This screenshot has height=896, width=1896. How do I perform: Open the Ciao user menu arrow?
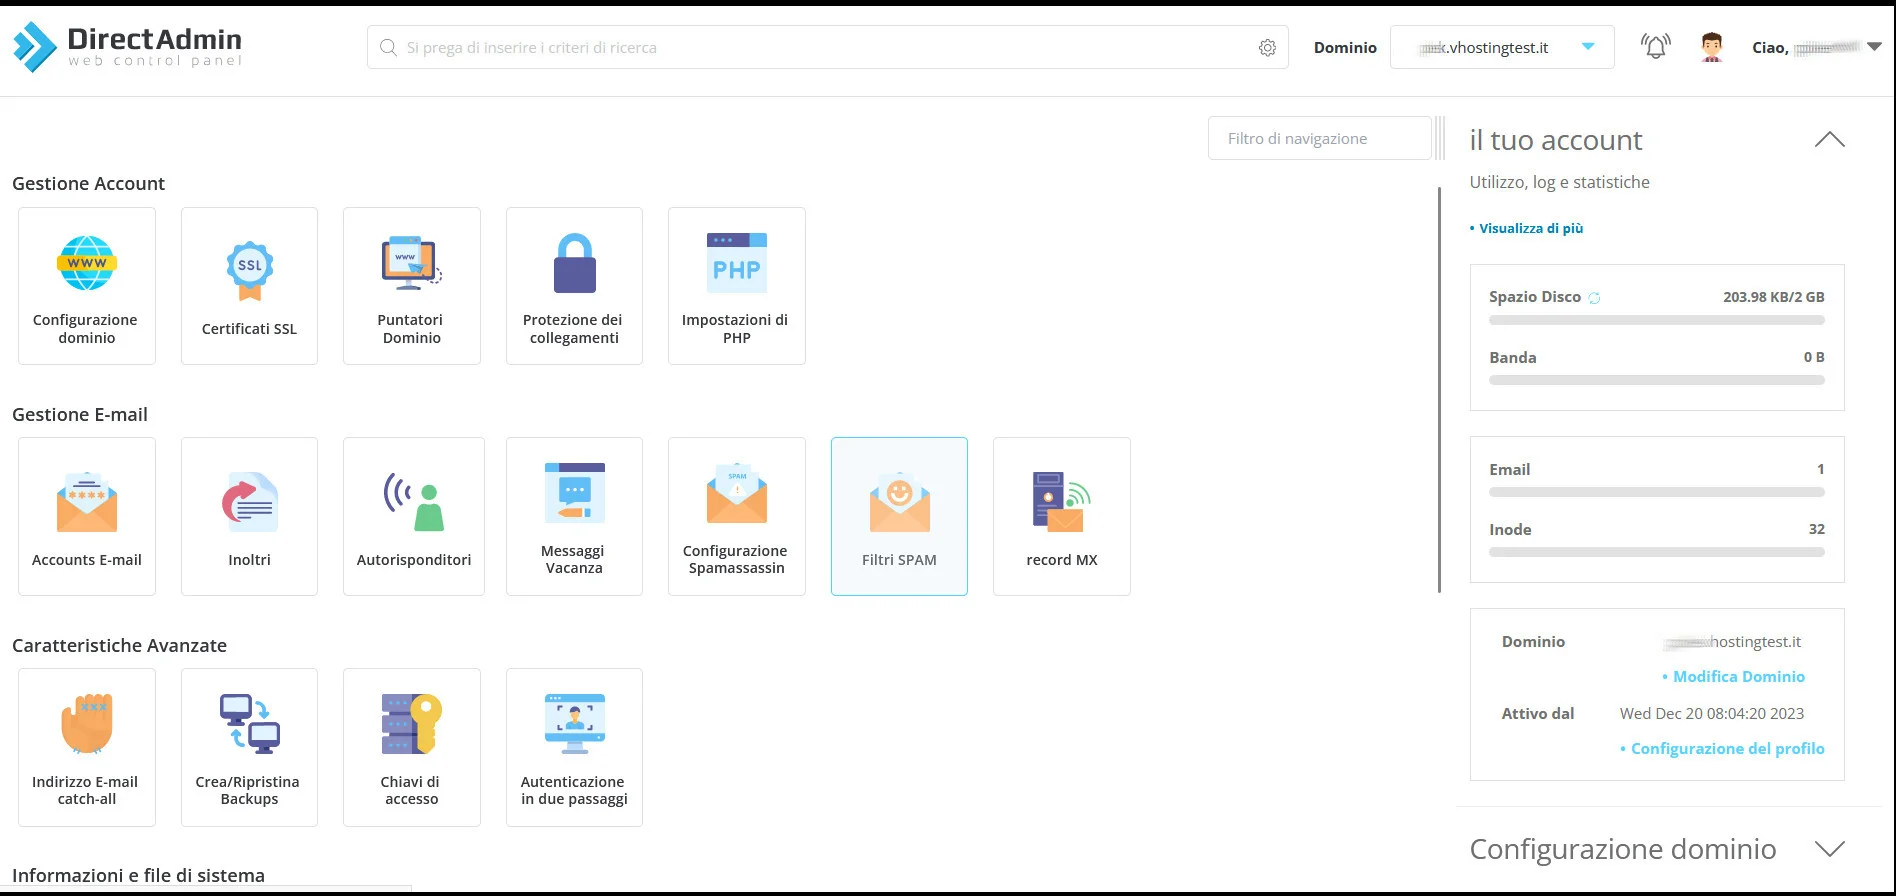coord(1874,47)
